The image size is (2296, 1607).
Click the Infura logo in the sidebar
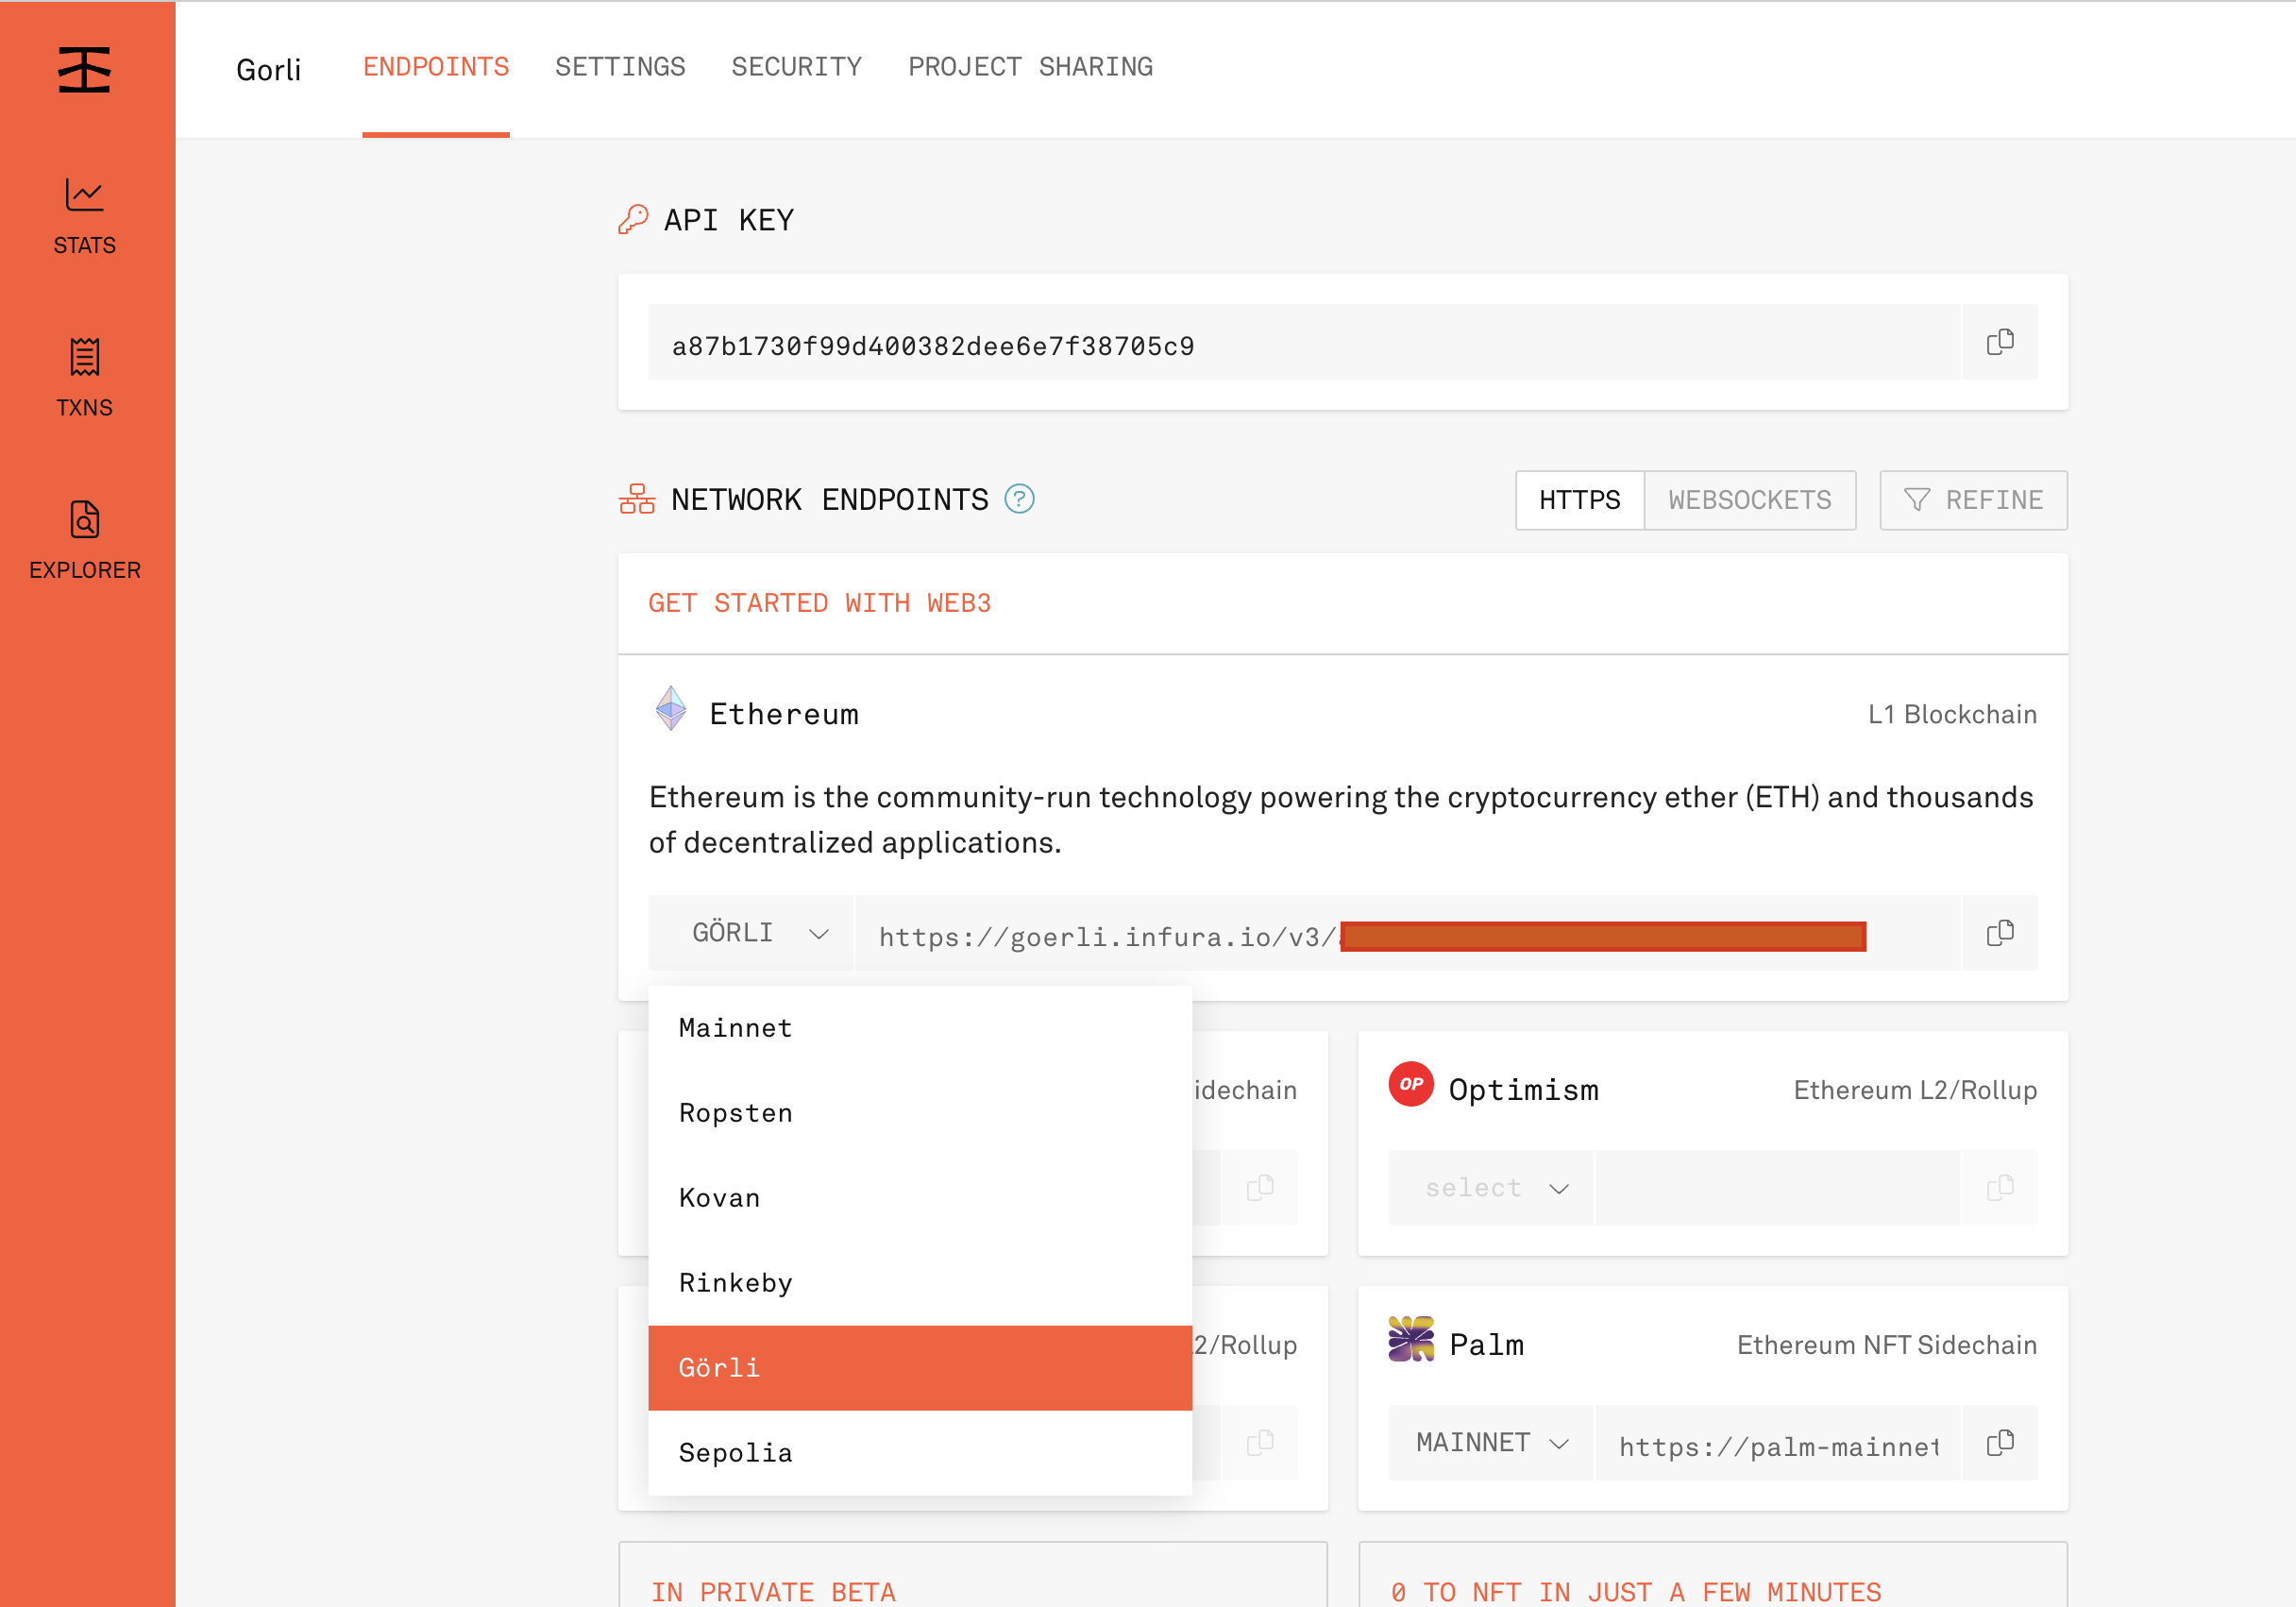tap(84, 70)
